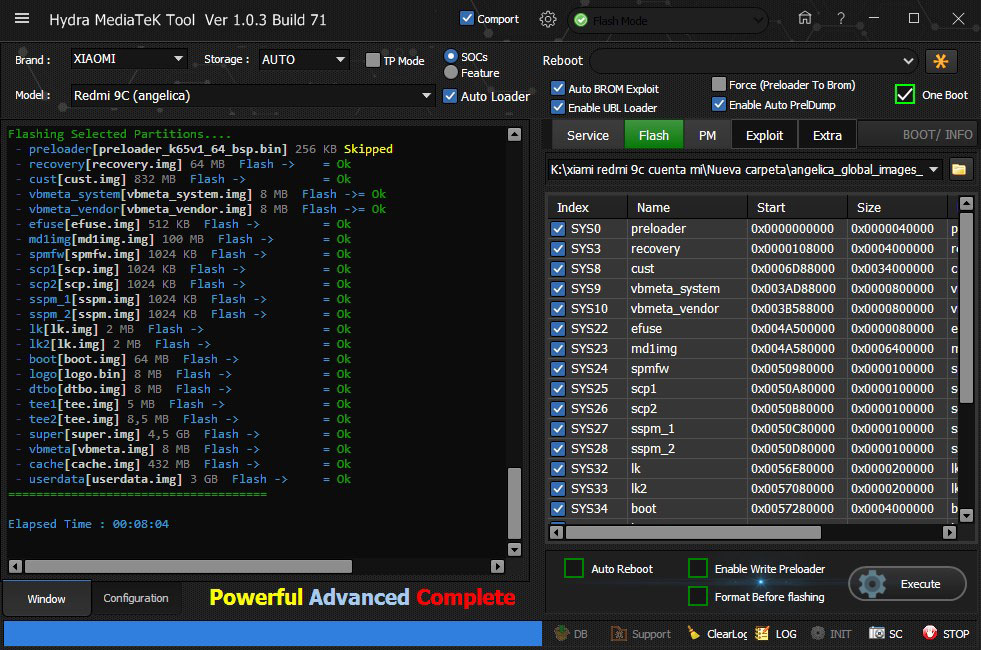Click the Execute button
This screenshot has width=981, height=650.
tap(907, 584)
